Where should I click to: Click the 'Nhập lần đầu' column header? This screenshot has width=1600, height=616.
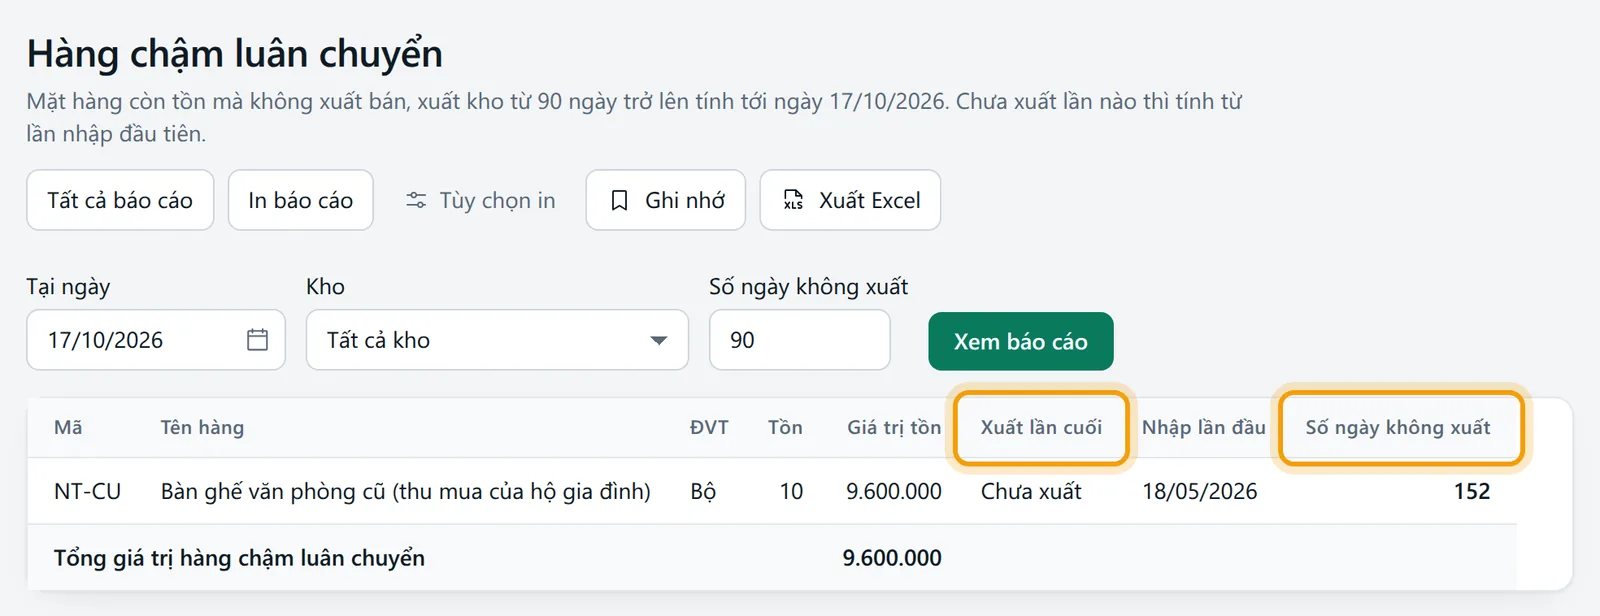(1204, 427)
